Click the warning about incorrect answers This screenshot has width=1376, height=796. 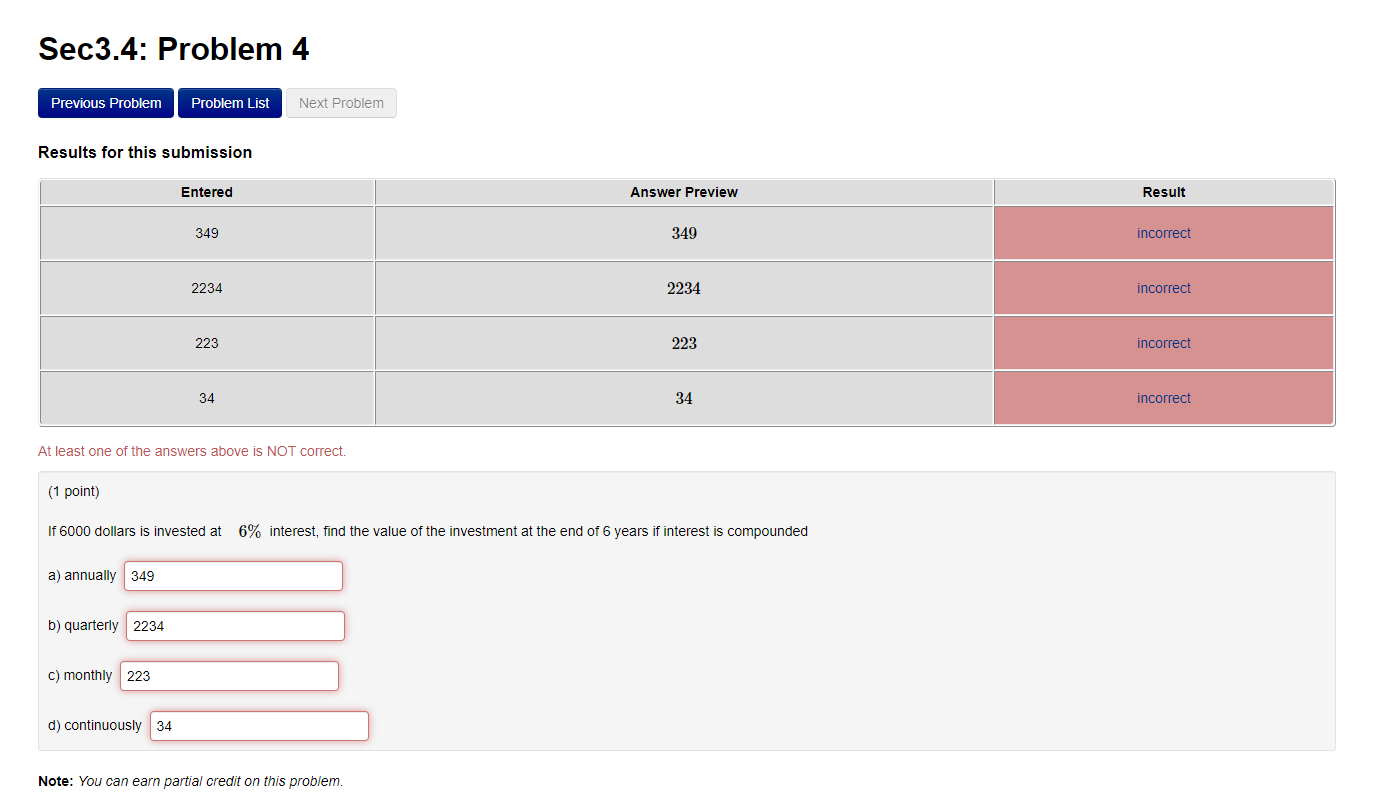193,451
